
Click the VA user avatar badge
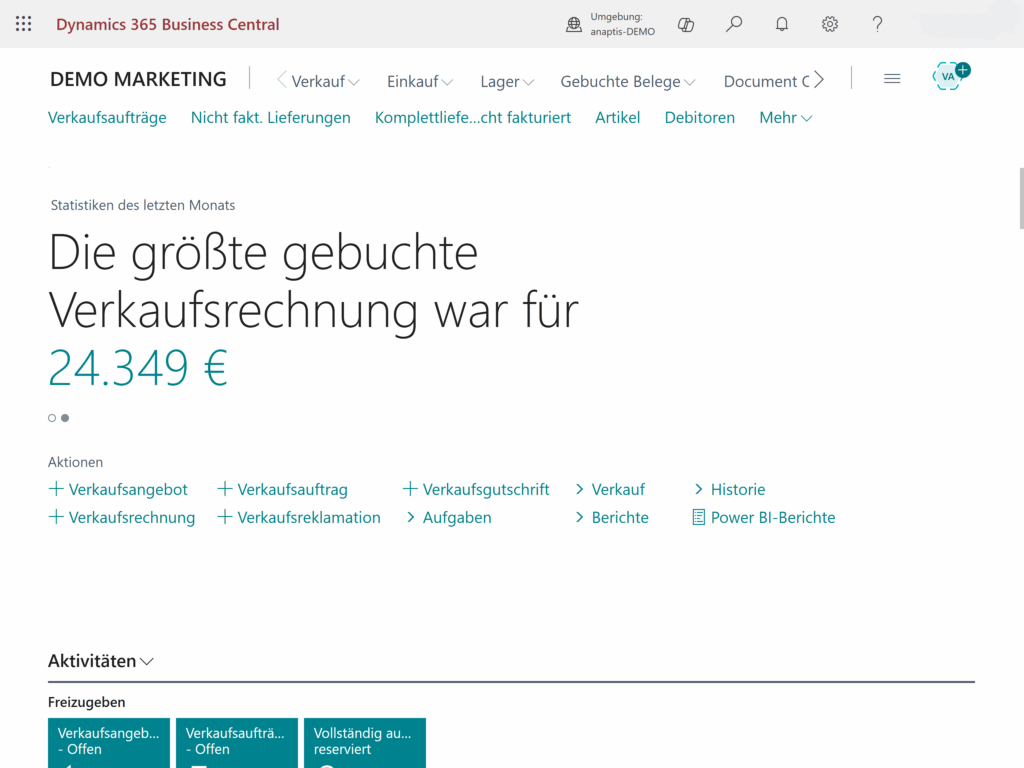pyautogui.click(x=948, y=75)
